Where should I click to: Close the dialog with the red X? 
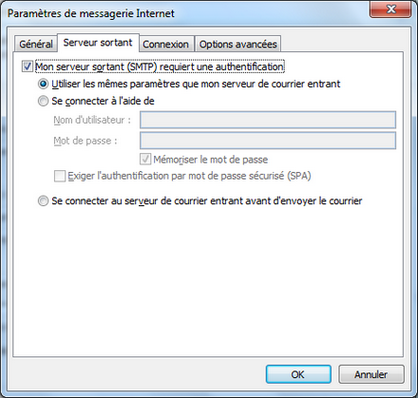pos(390,9)
